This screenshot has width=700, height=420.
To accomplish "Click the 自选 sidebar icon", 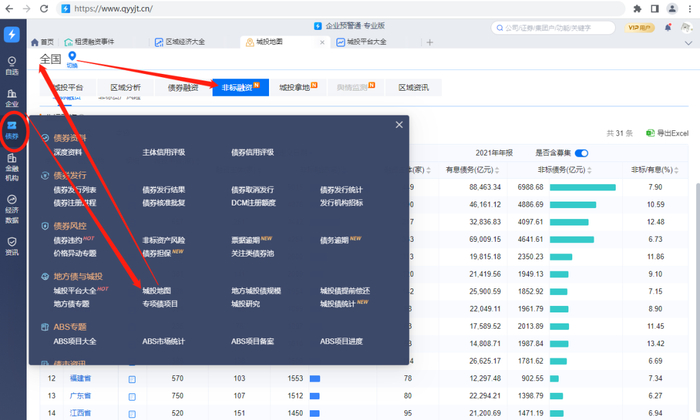I will point(11,65).
